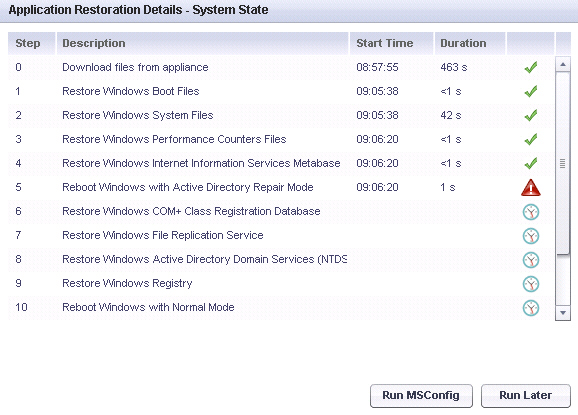Select the Reboot Windows with Active Directory Repair row

pos(281,188)
